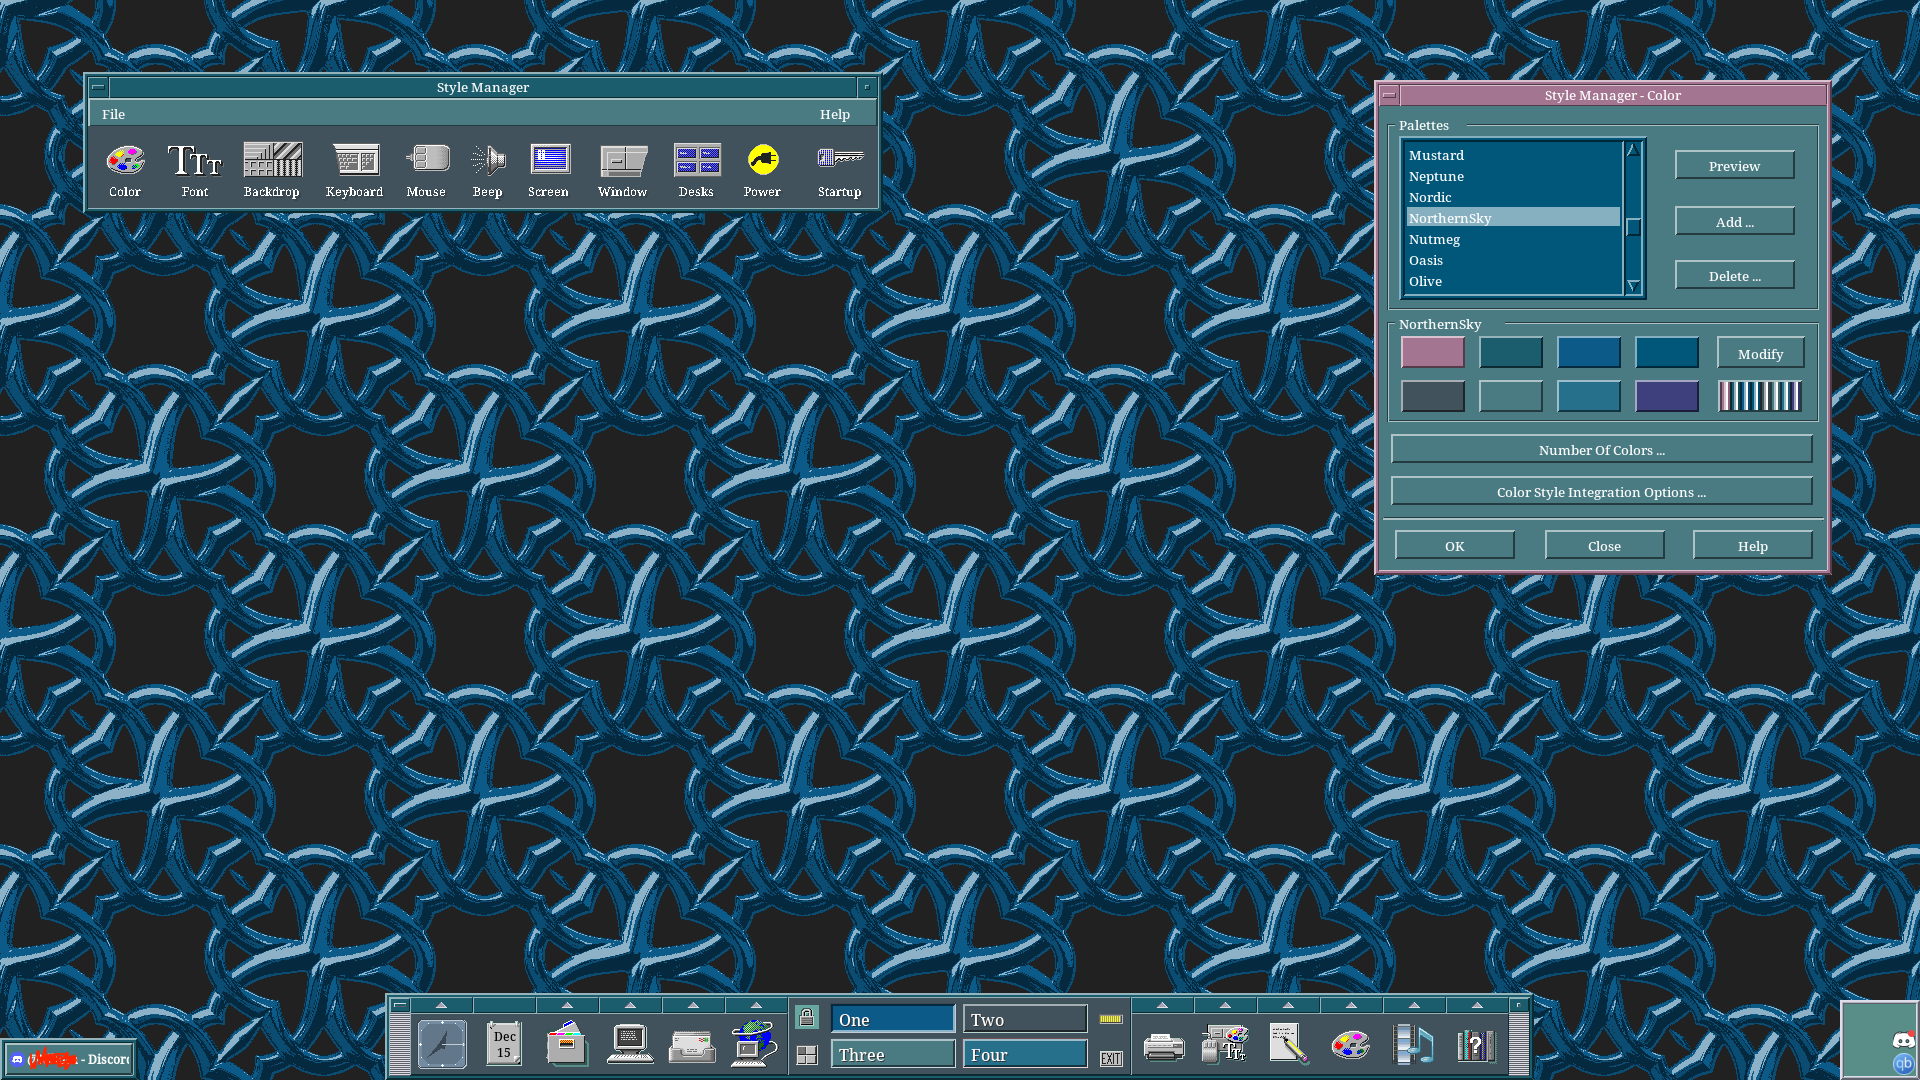
Task: Expand the subpanel arrow above the terminal icon
Action: pyautogui.click(x=630, y=1005)
